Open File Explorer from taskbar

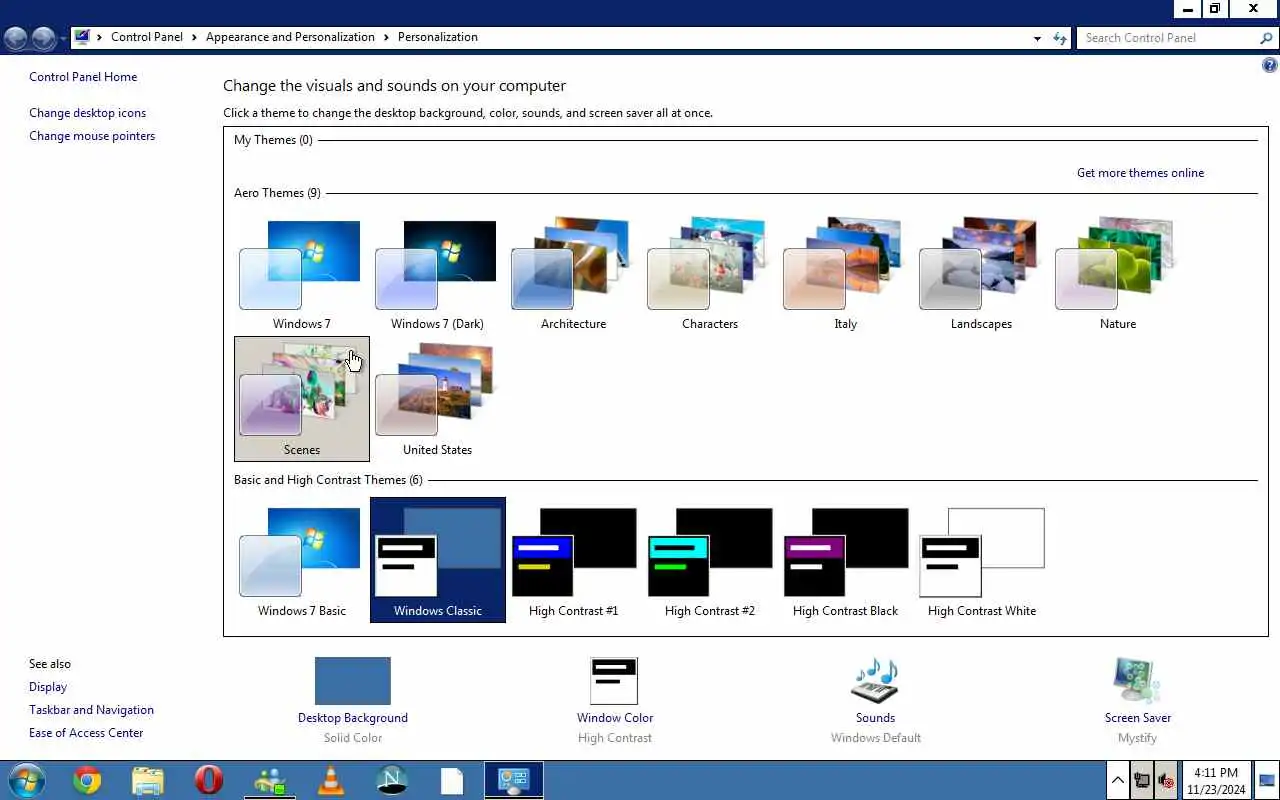pos(148,780)
